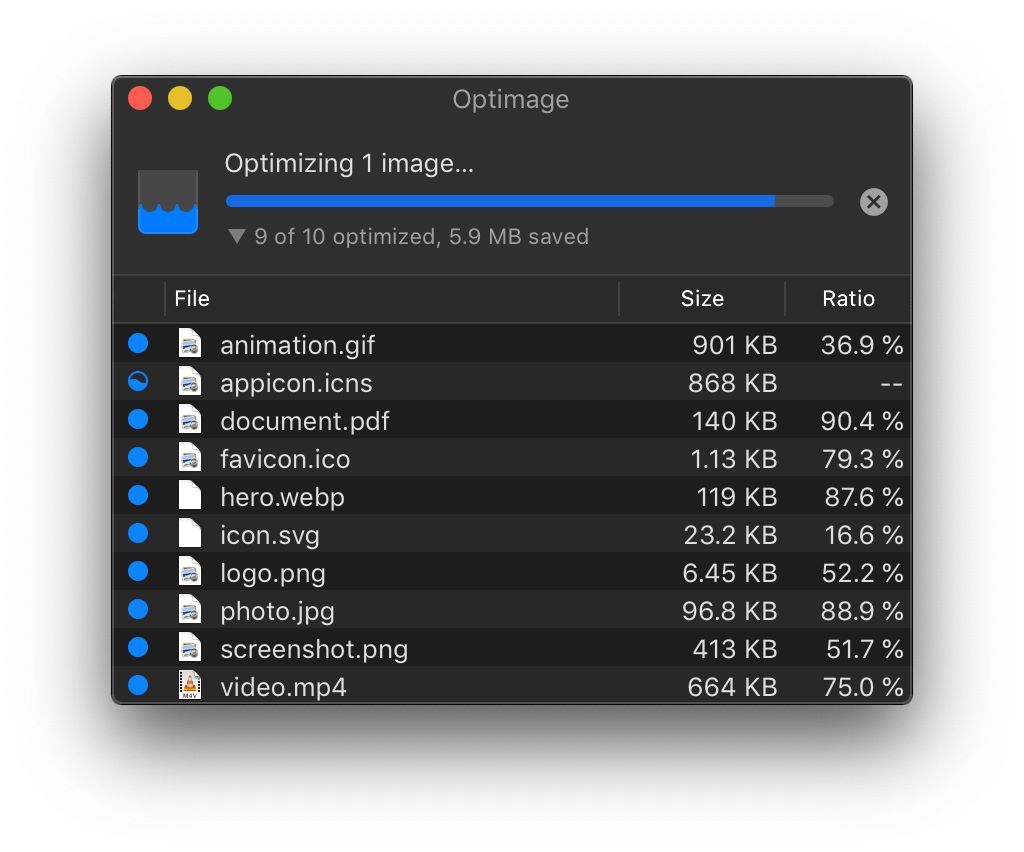
Task: Click the in-progress status indicator for appicon.icns
Action: 138,381
